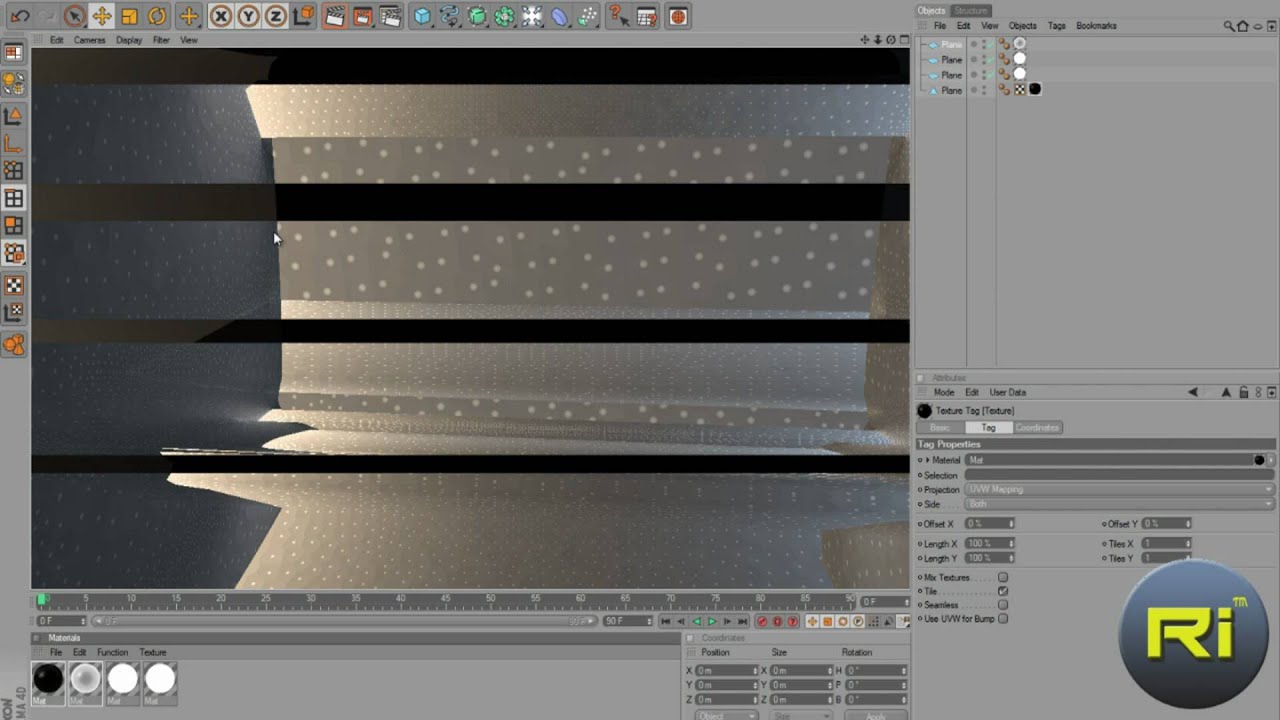
Task: Activate the Rotate tool
Action: coord(157,16)
